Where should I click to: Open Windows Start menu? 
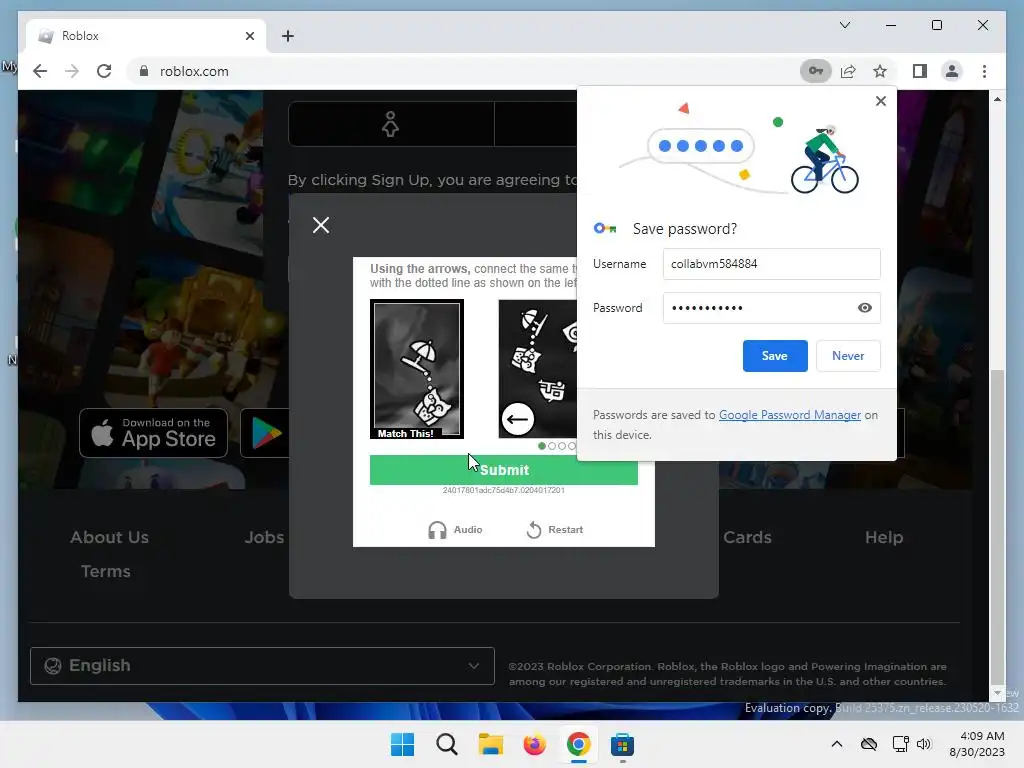402,744
